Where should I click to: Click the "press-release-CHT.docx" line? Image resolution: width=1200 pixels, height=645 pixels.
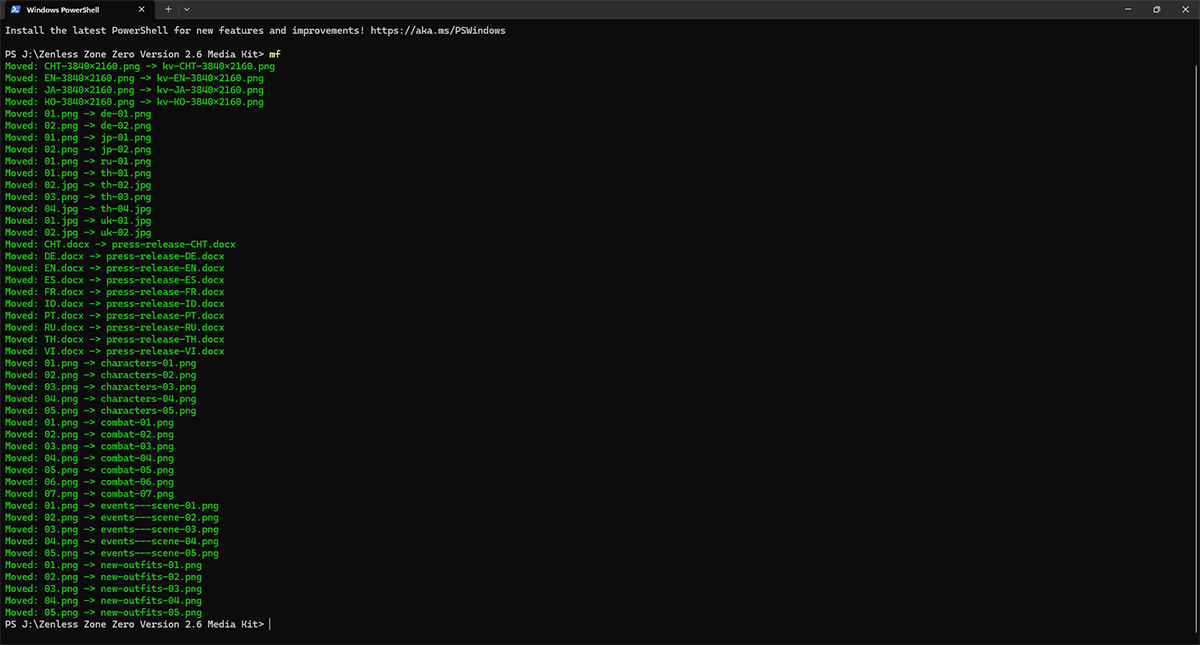point(120,244)
